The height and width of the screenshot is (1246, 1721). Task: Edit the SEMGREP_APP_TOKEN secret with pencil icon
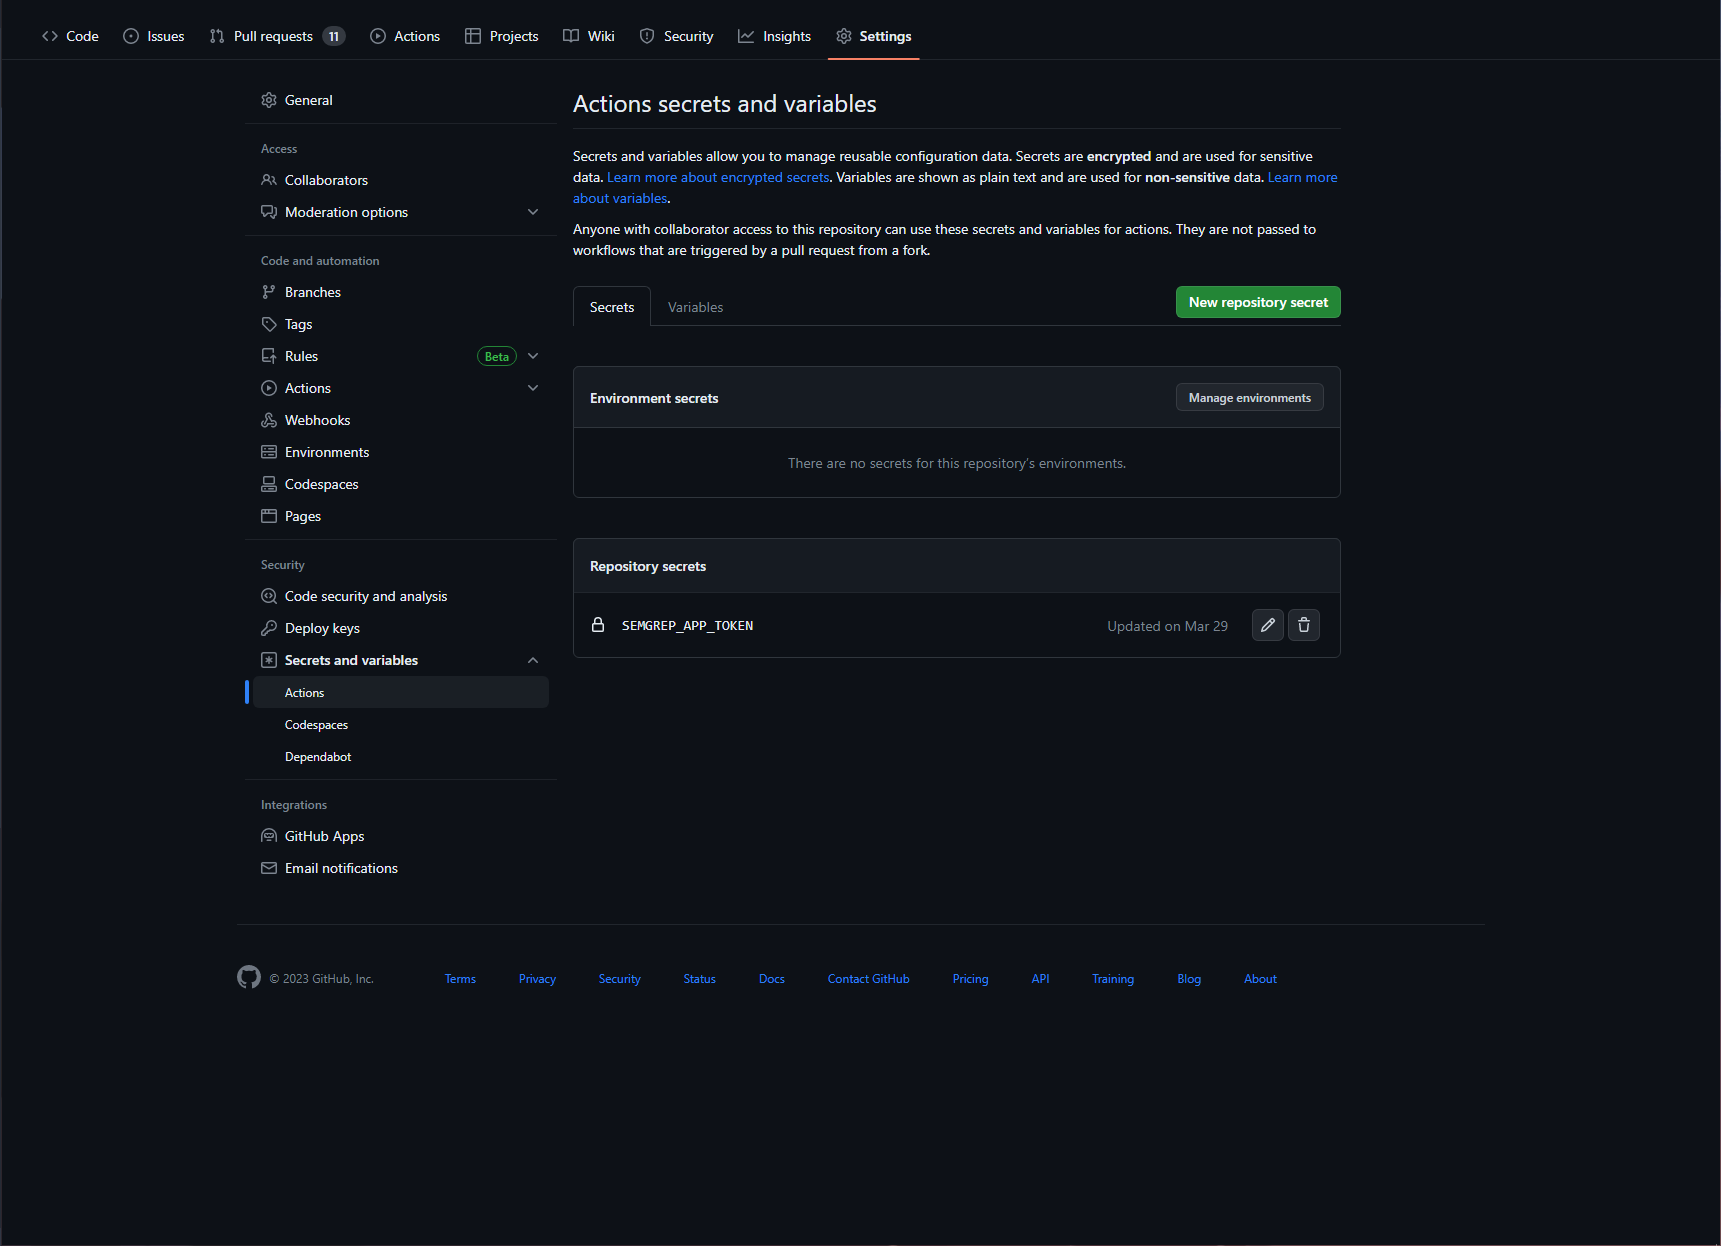click(x=1267, y=625)
